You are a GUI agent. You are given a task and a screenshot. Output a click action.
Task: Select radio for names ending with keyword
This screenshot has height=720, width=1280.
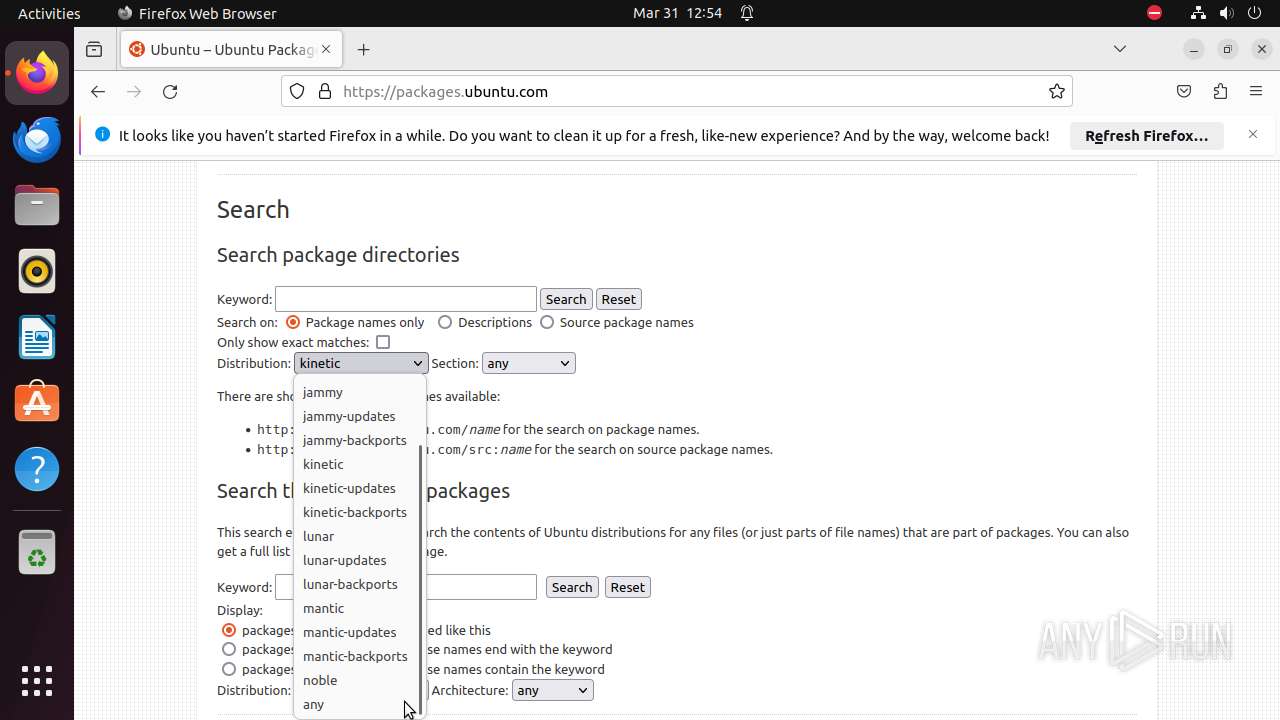(229, 649)
